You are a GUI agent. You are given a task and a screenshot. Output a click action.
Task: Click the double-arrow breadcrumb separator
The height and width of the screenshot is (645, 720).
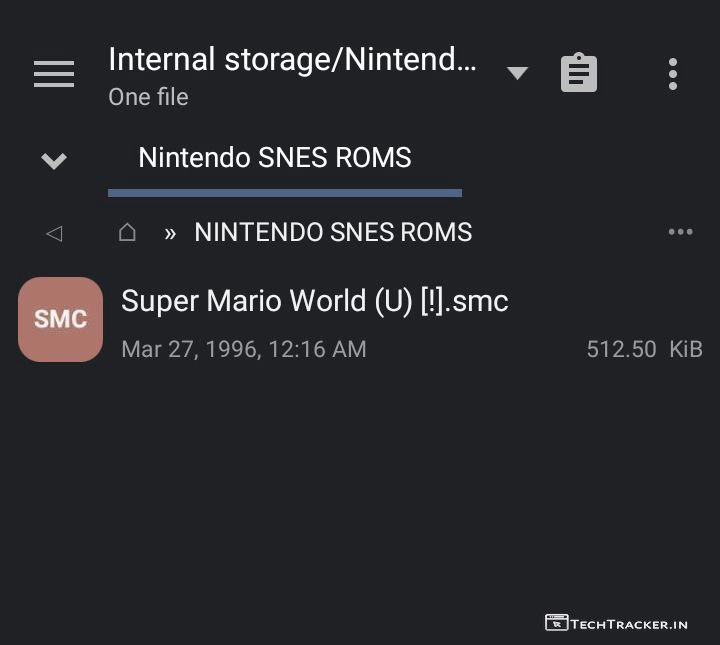(170, 233)
